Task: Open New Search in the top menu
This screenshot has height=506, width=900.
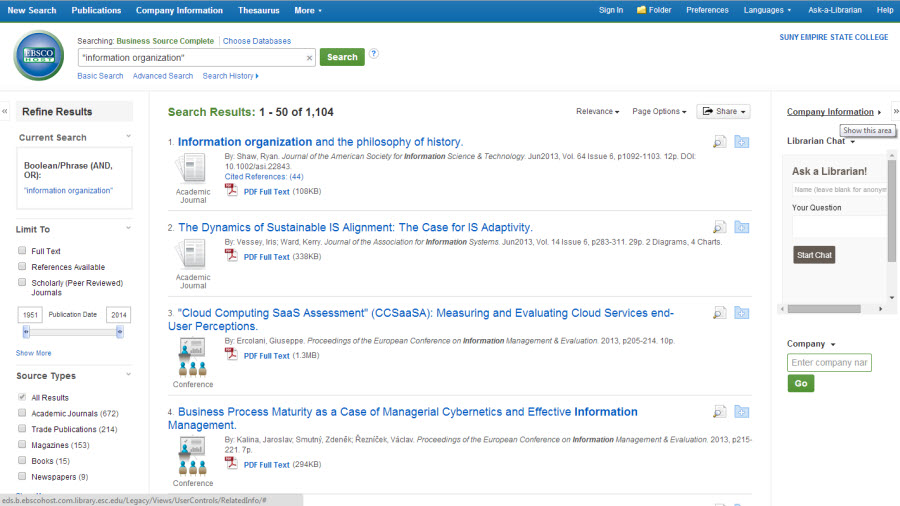Action: point(32,10)
